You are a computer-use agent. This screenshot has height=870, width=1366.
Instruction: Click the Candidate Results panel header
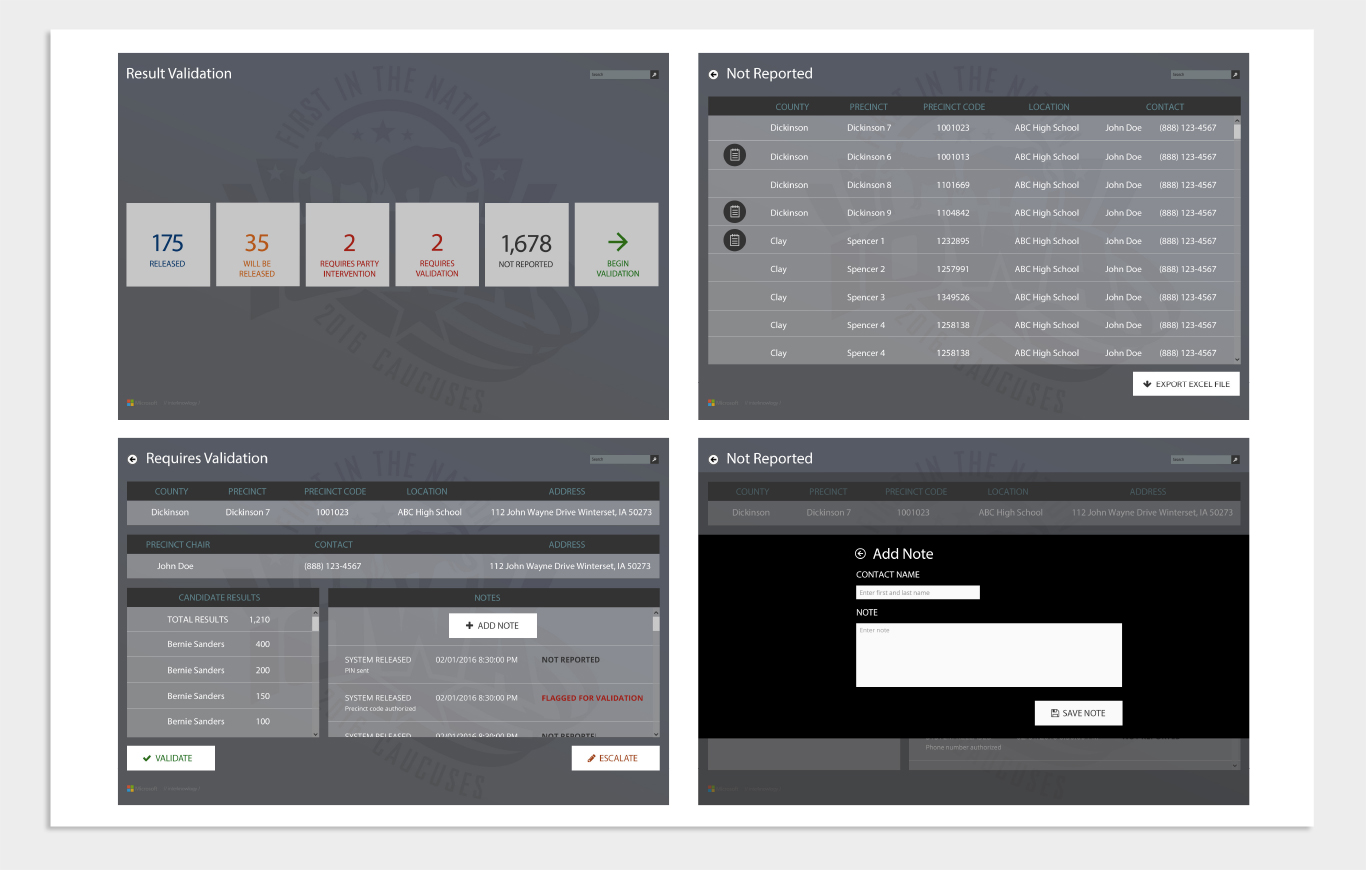point(223,598)
